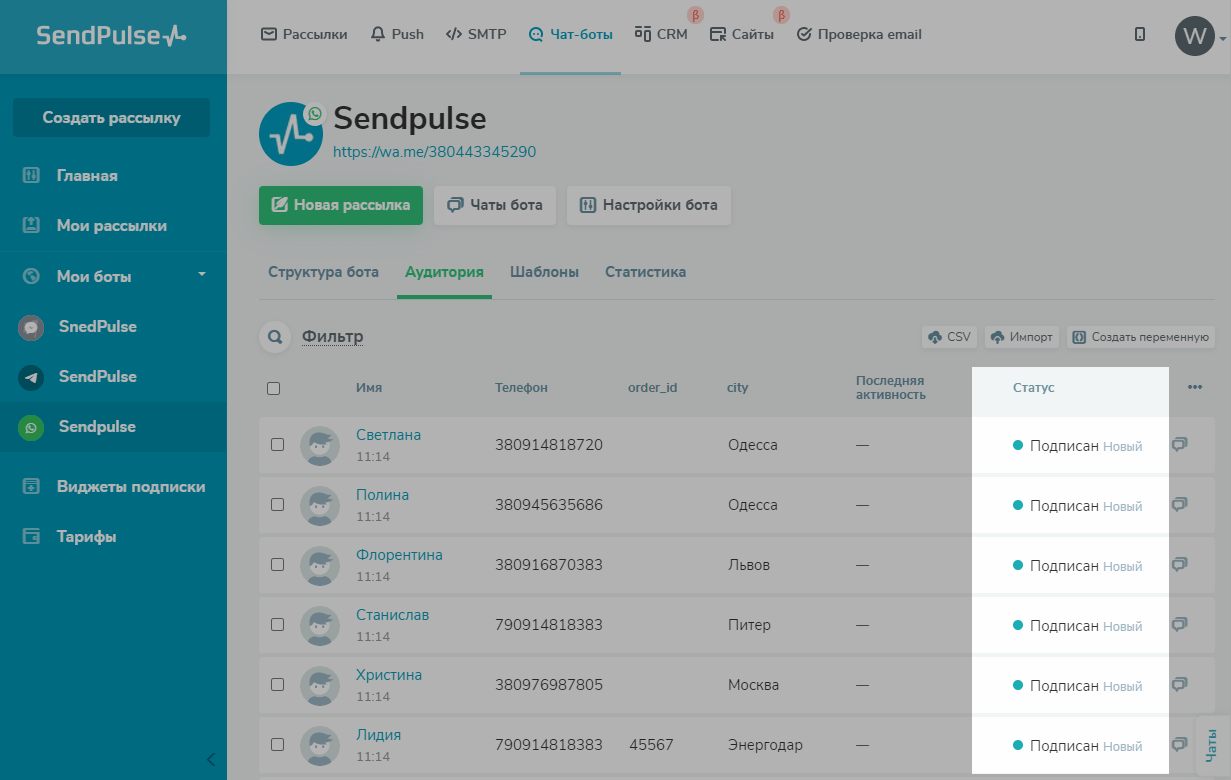Click order_id cell 45567

point(651,745)
